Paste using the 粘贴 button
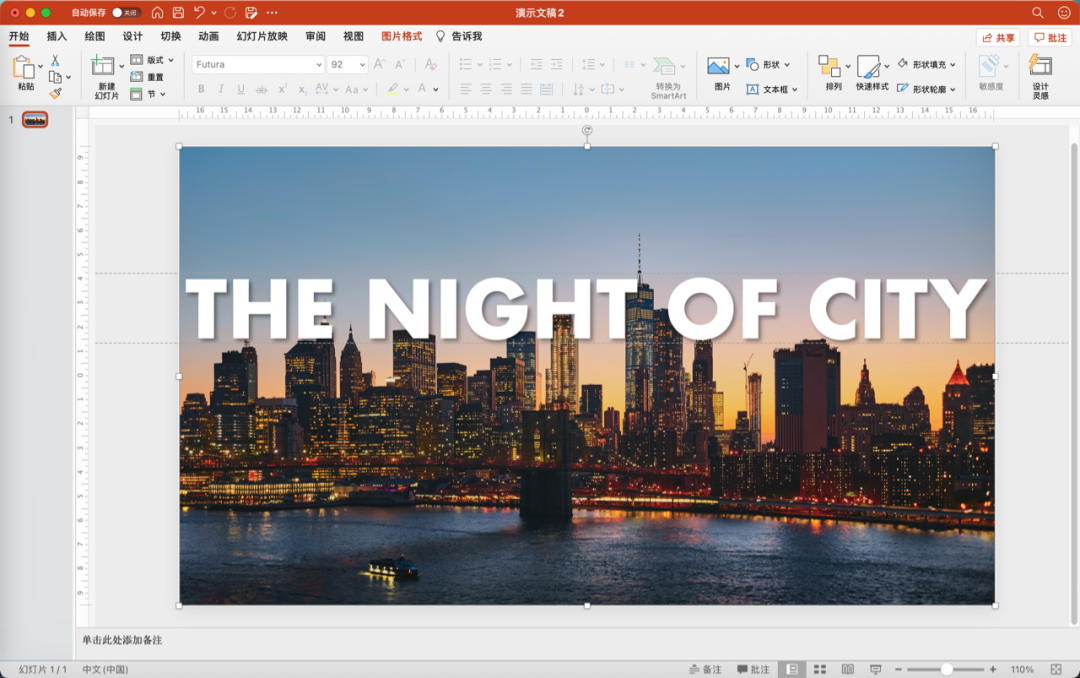The width and height of the screenshot is (1080, 678). click(25, 73)
